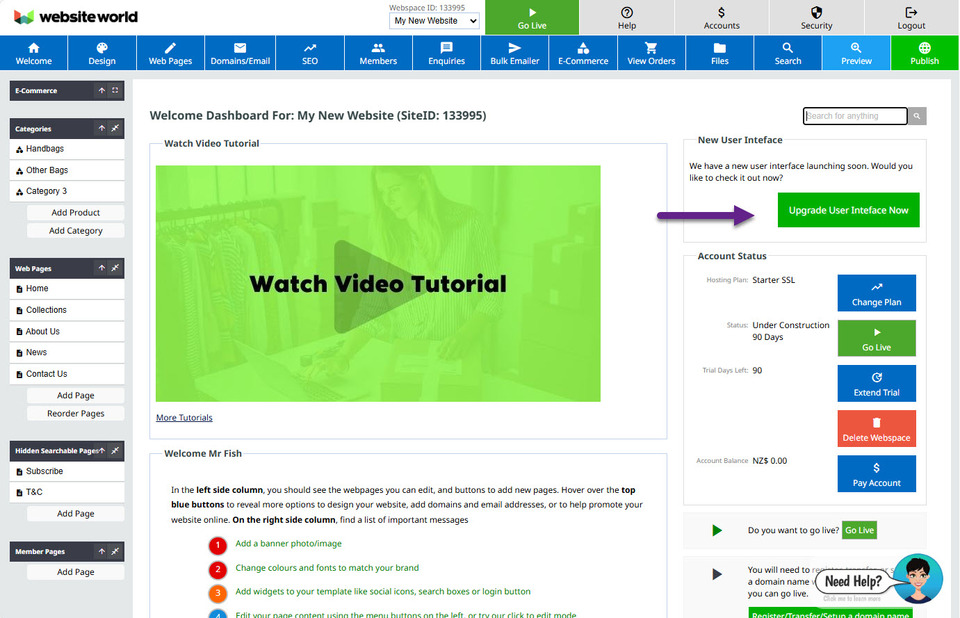This screenshot has width=960, height=618.
Task: Click the search magnifier button beside search box
Action: pos(918,116)
